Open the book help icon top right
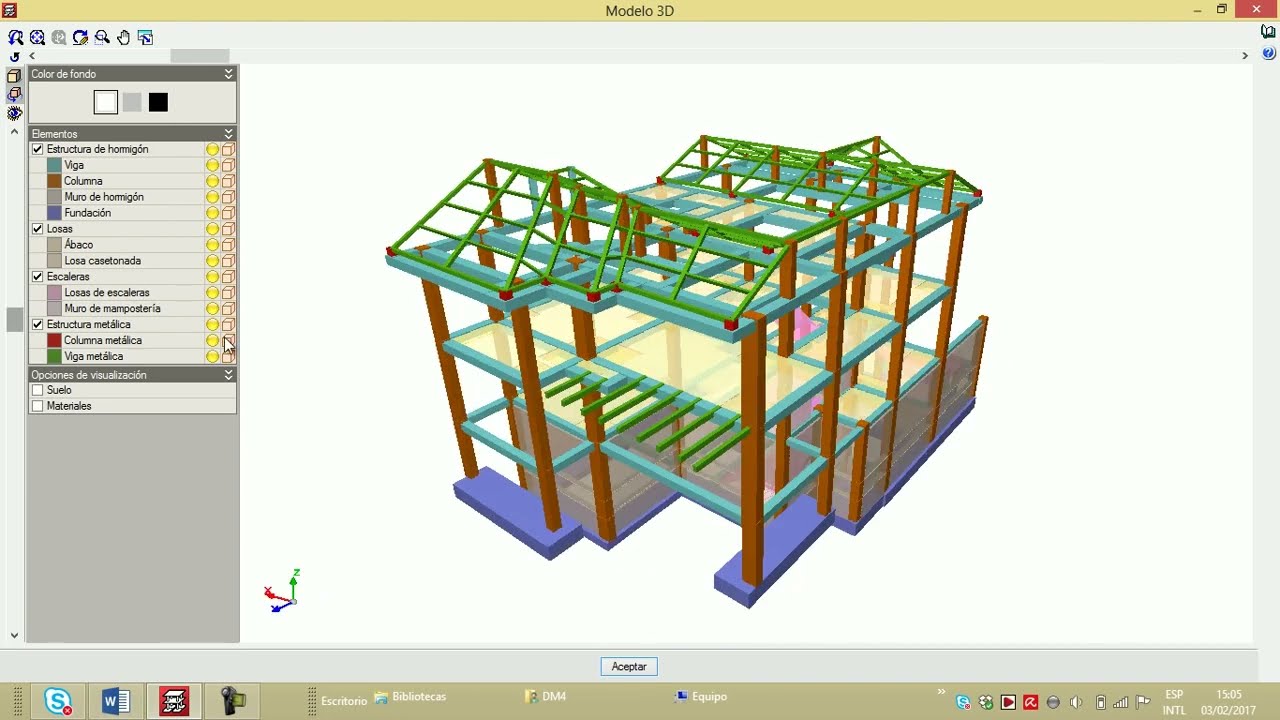The height and width of the screenshot is (720, 1280). [x=1268, y=32]
